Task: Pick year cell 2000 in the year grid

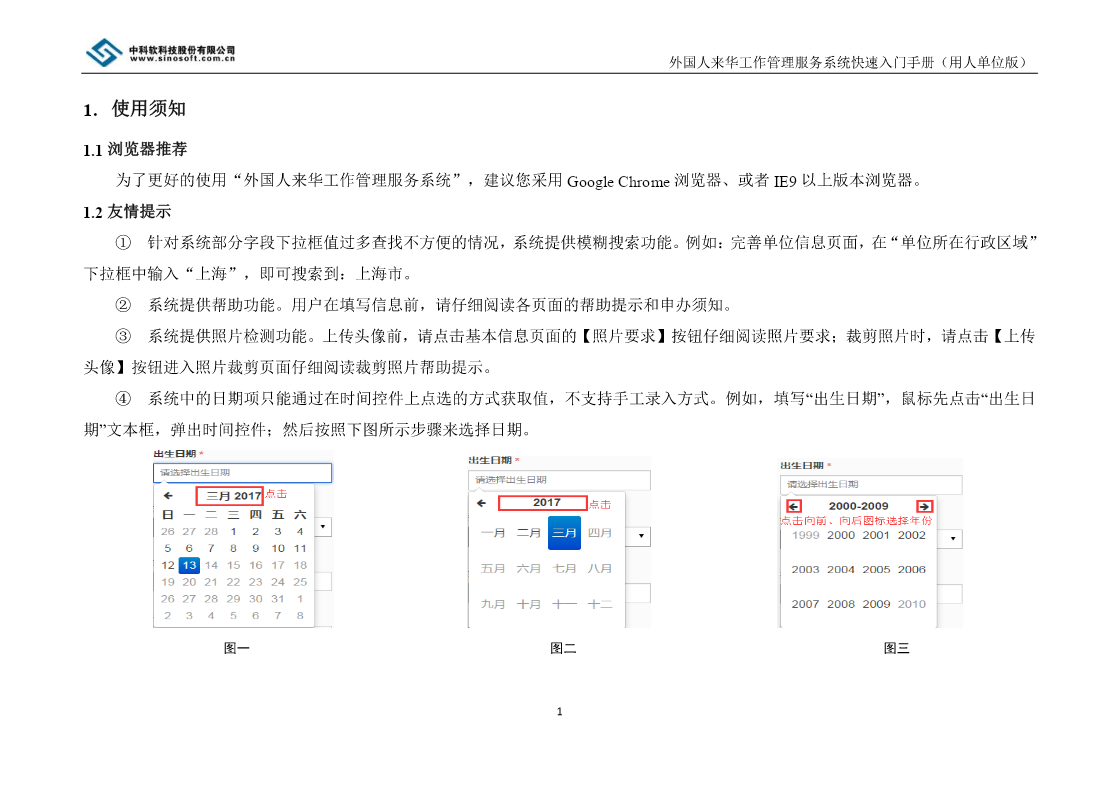Action: tap(841, 535)
